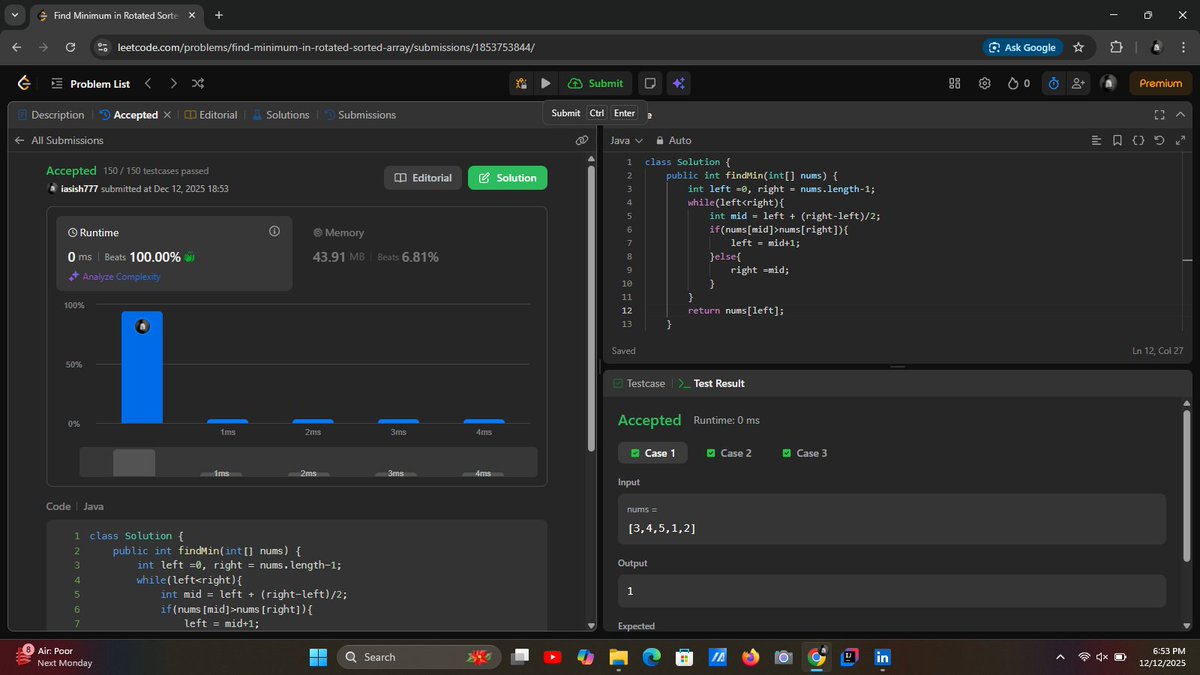Viewport: 1200px width, 675px height.
Task: Click the daily streak flame icon
Action: tap(1012, 83)
